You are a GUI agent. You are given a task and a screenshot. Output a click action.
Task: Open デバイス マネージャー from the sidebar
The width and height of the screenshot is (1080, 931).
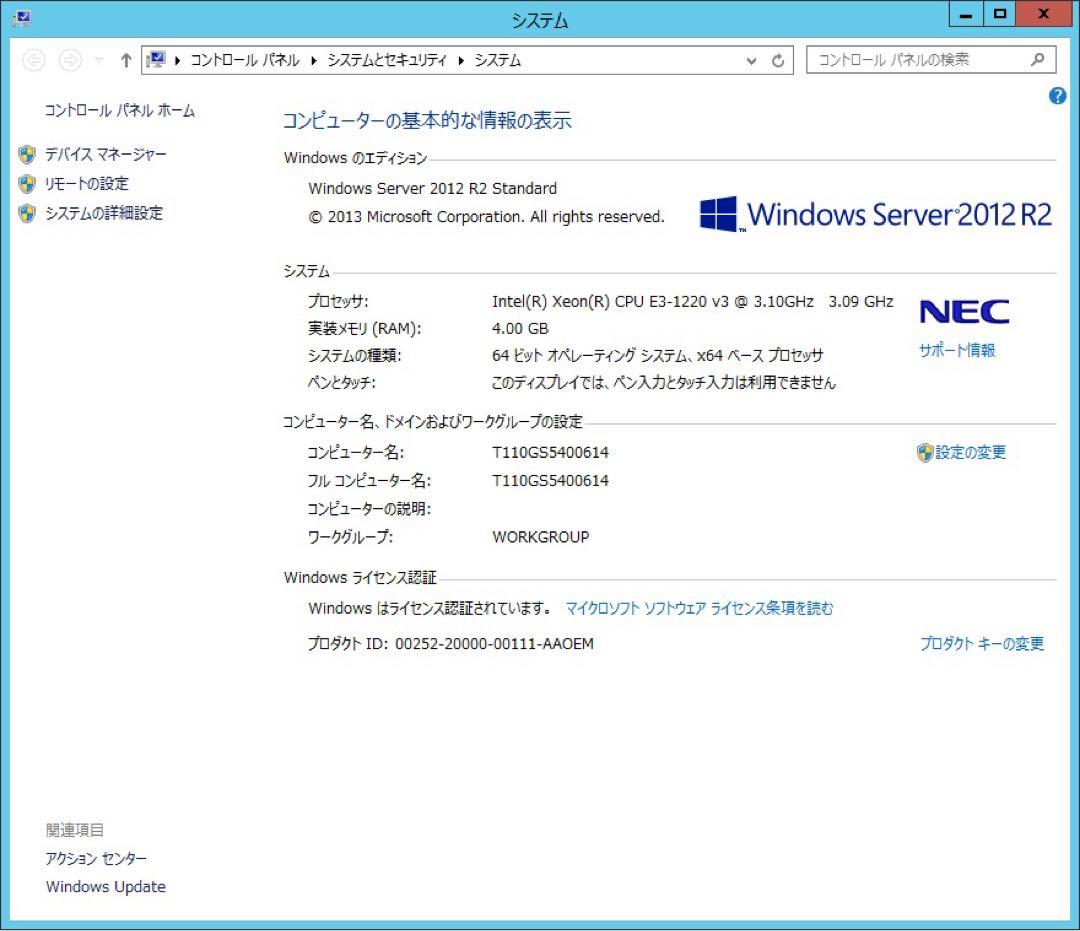click(103, 154)
